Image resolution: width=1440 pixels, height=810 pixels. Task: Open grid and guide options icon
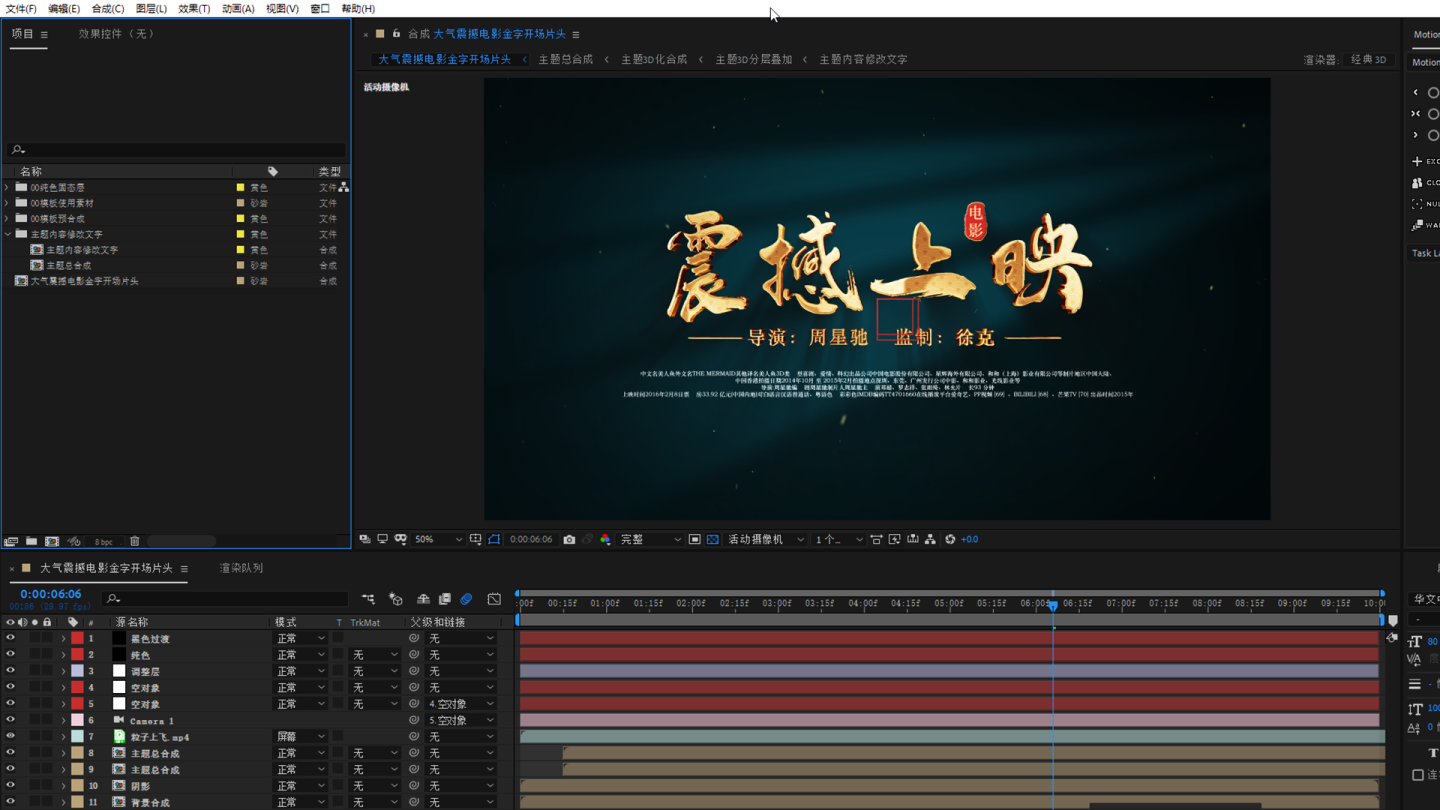click(x=475, y=539)
